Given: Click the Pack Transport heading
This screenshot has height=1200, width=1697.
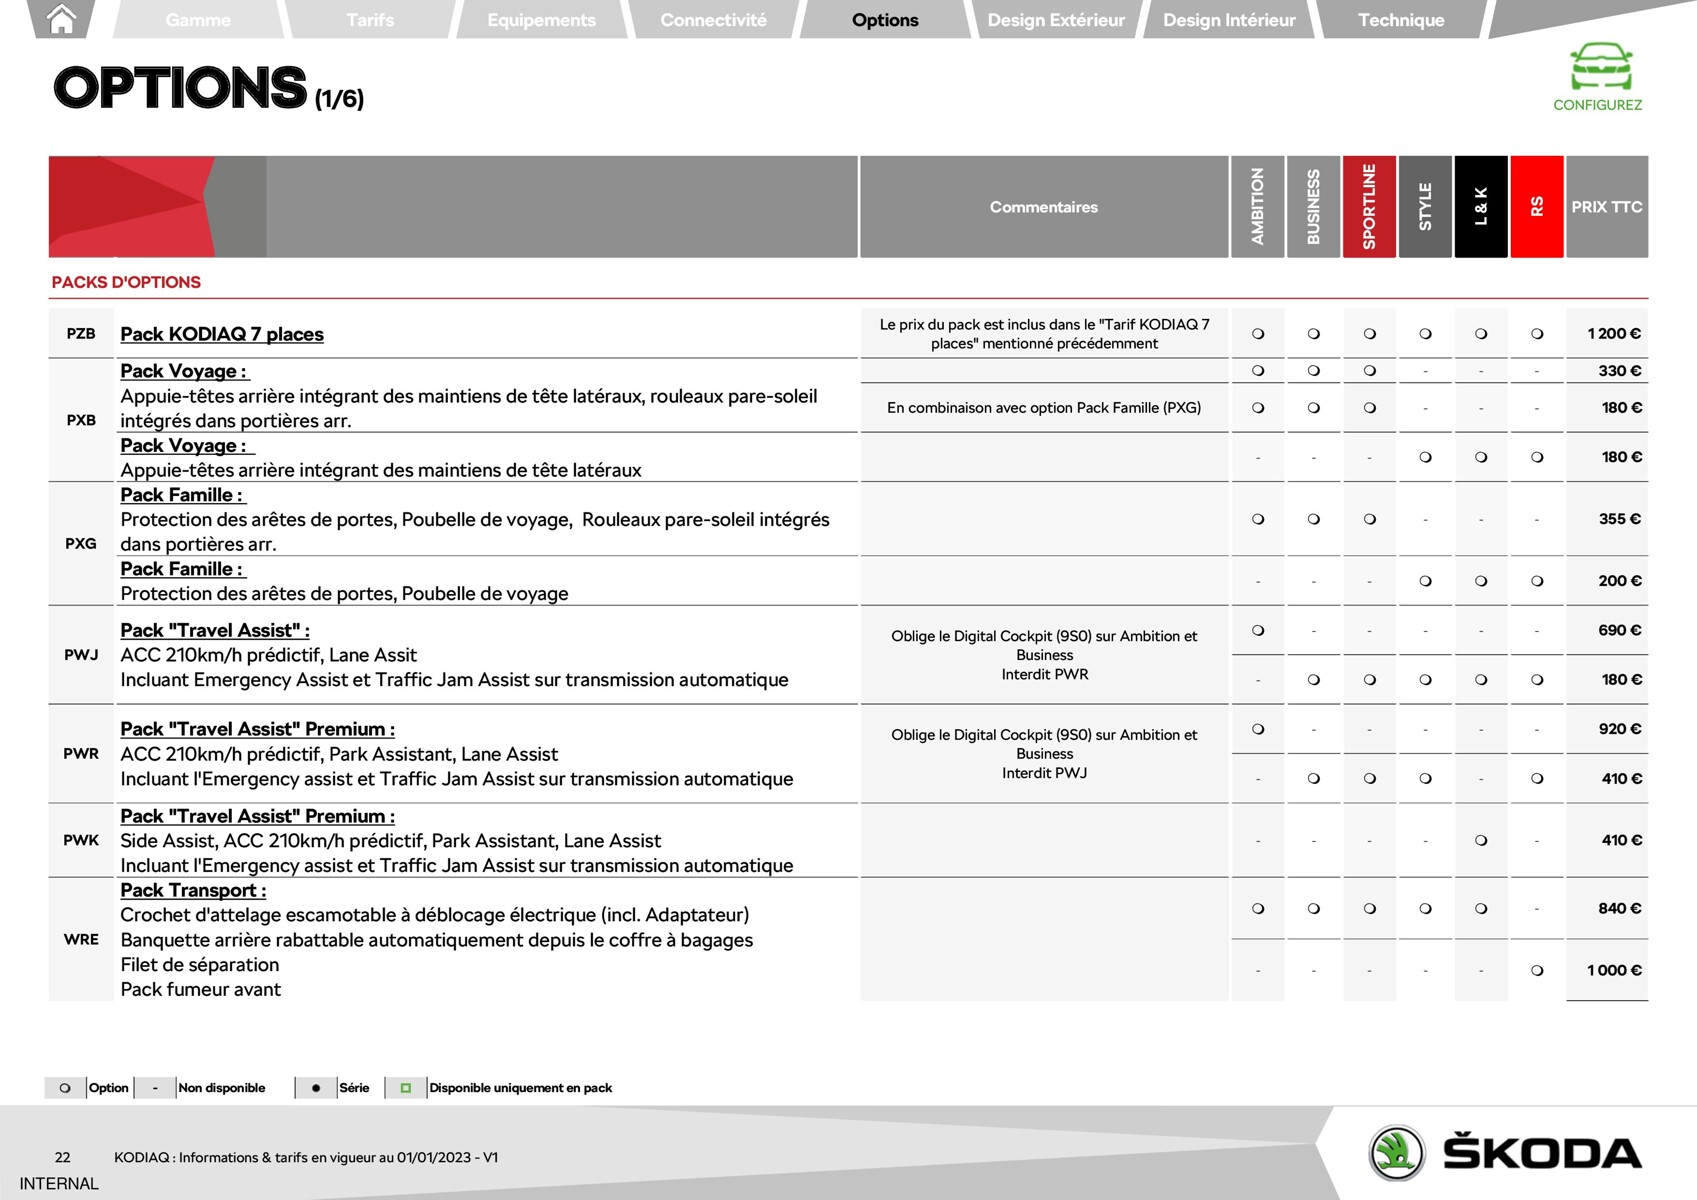Looking at the screenshot, I should (x=193, y=891).
